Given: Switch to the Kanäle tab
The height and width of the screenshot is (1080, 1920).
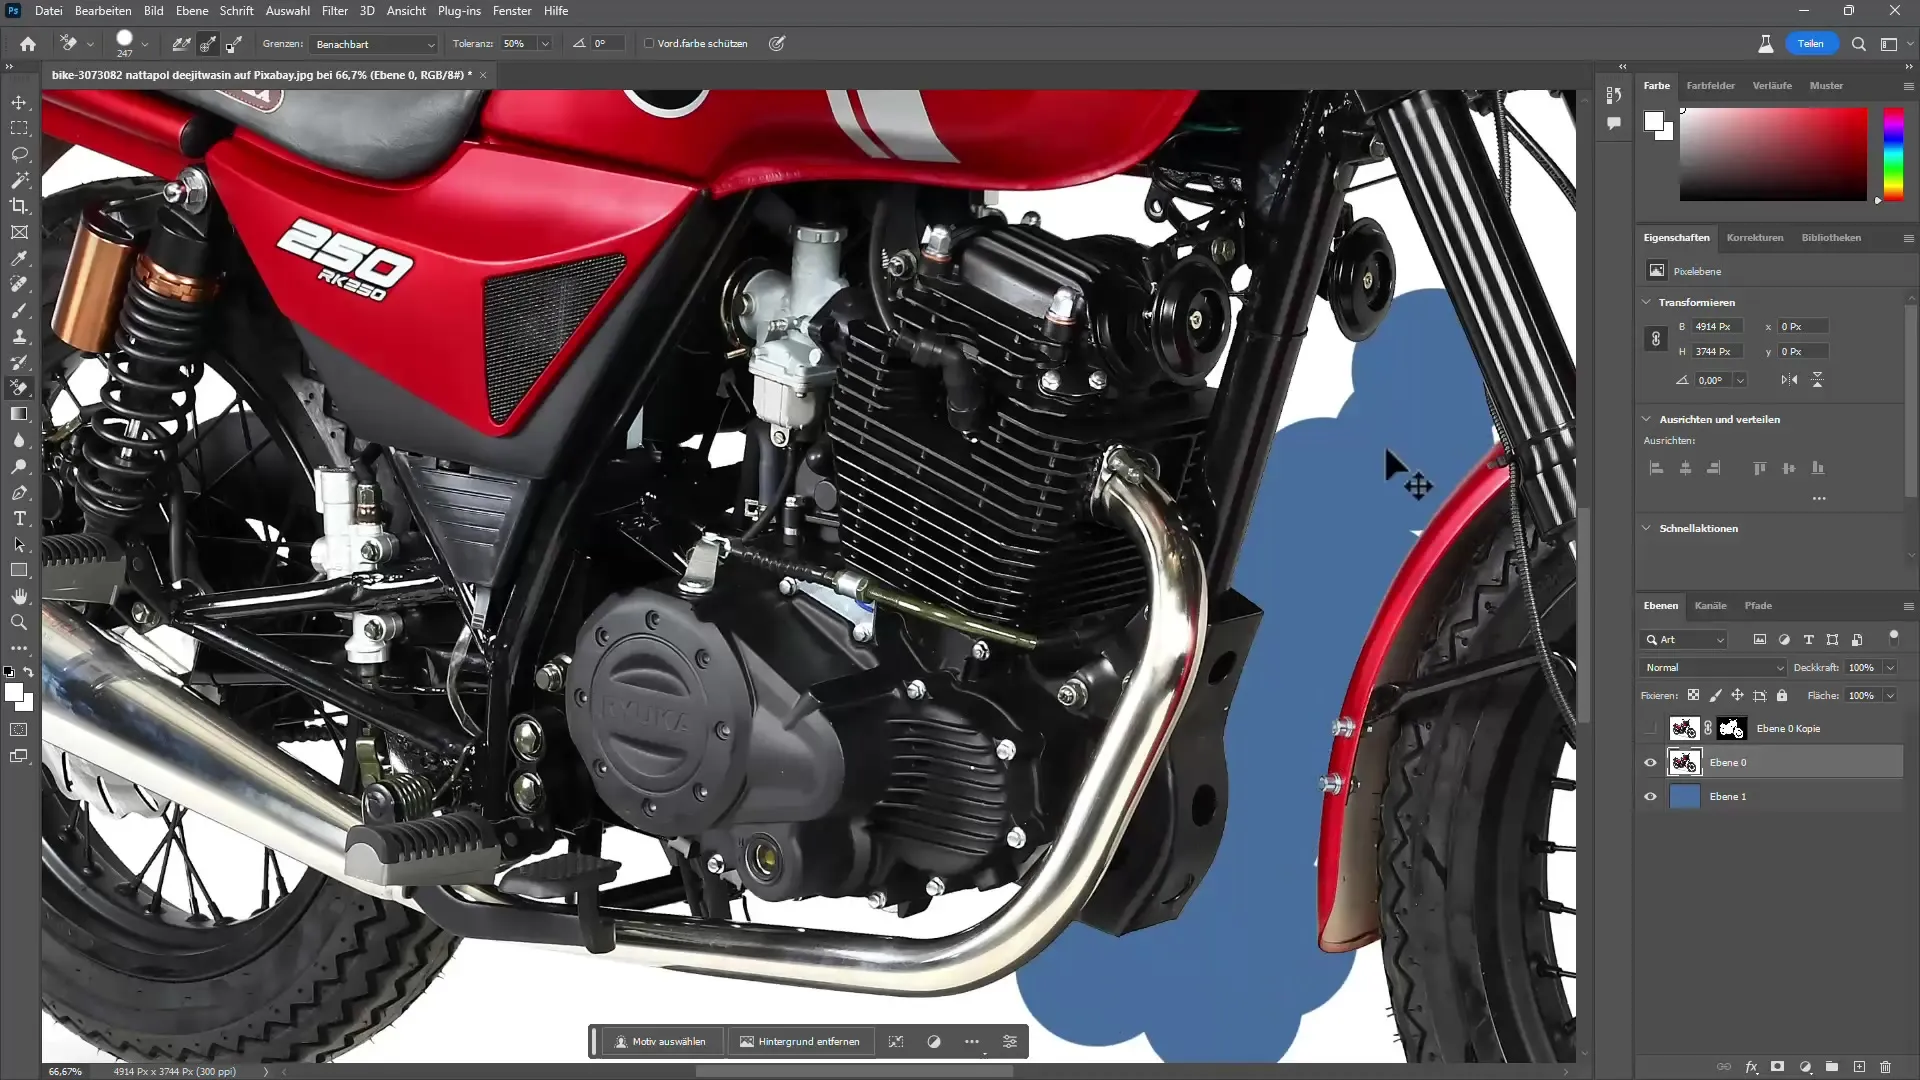Looking at the screenshot, I should click(1712, 605).
